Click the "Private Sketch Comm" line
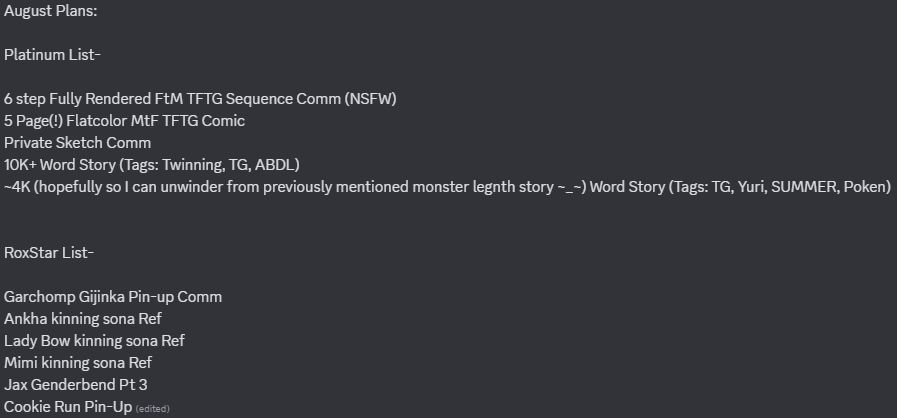The image size is (897, 418). click(x=77, y=143)
